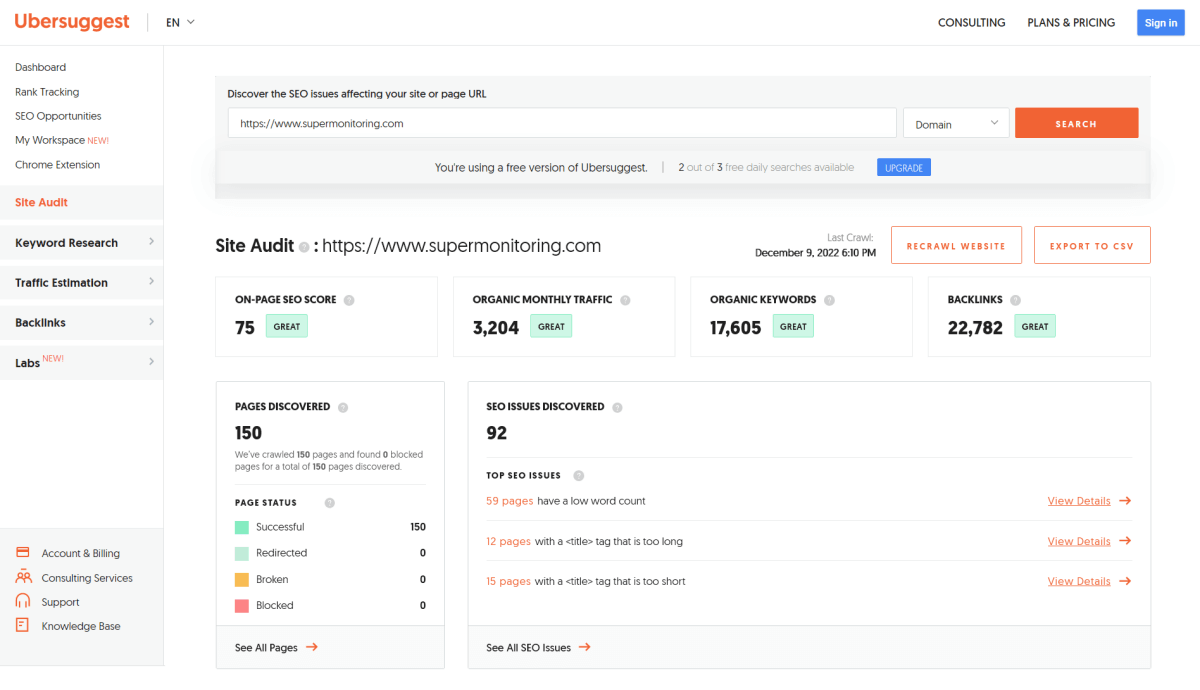Click the Ubersuggest logo
1200x690 pixels.
[x=72, y=22]
